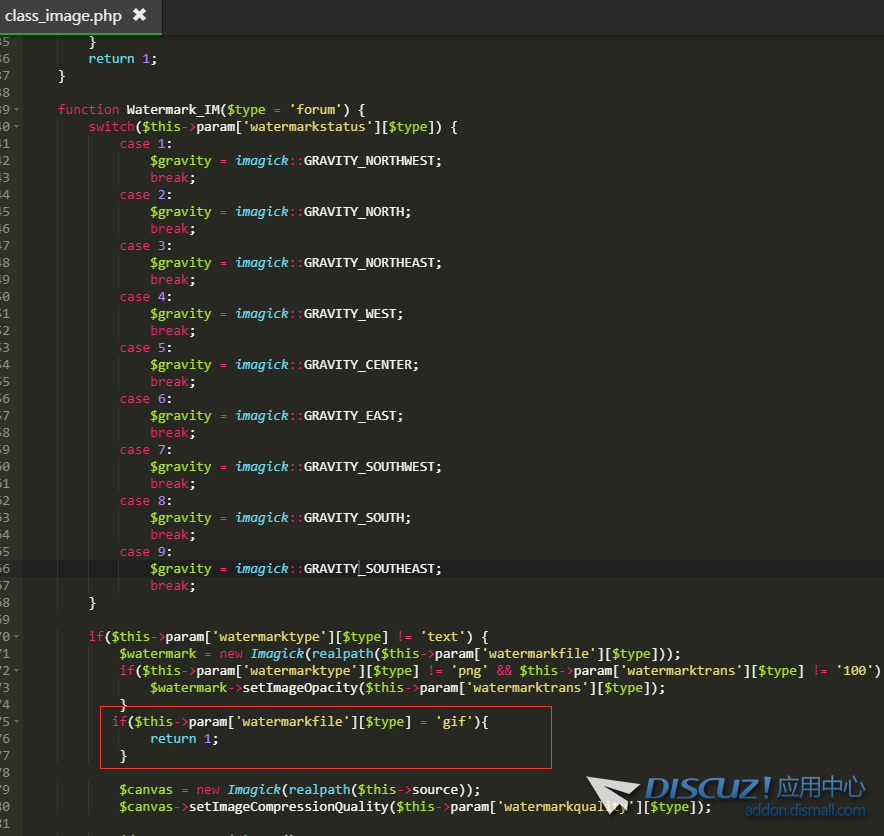This screenshot has height=836, width=884.
Task: Click the 'text' string literal
Action: point(443,636)
